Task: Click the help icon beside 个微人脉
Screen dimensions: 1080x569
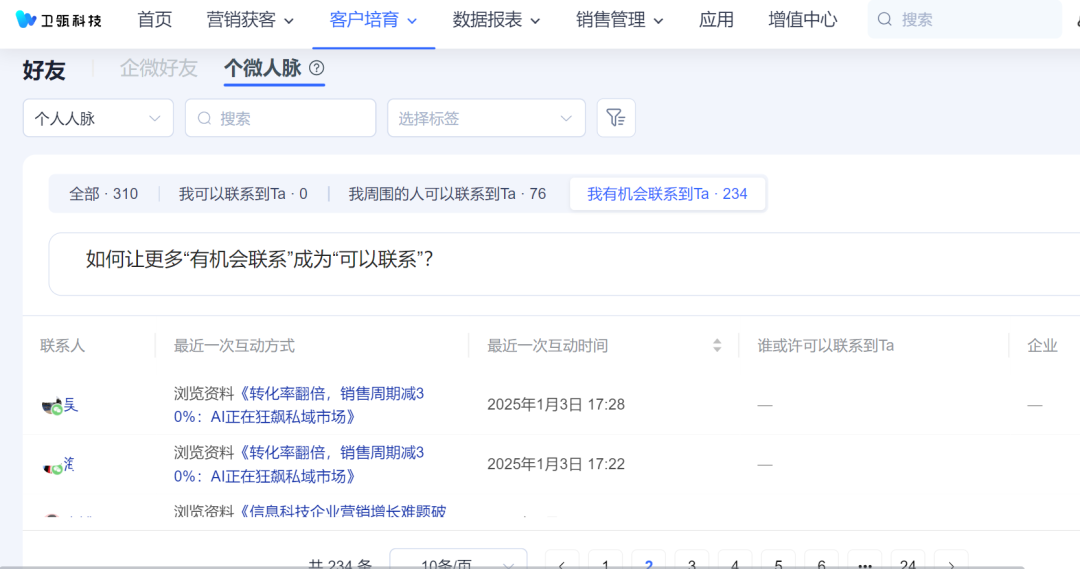Action: 317,68
